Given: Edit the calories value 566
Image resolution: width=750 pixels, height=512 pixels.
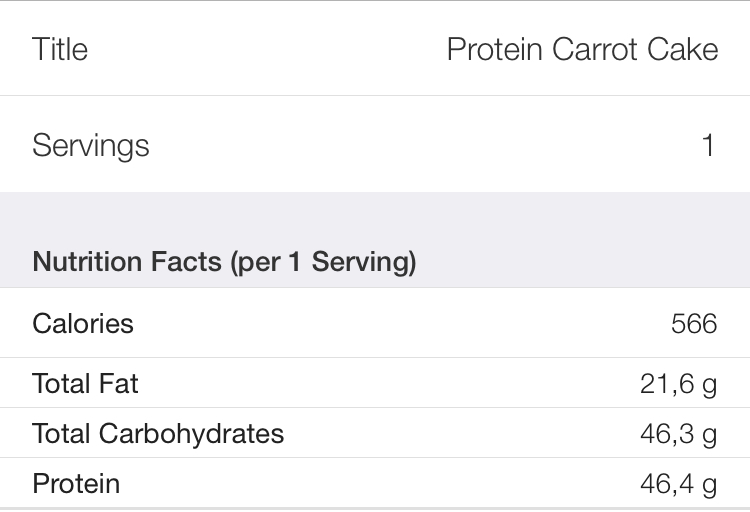Looking at the screenshot, I should tap(694, 323).
